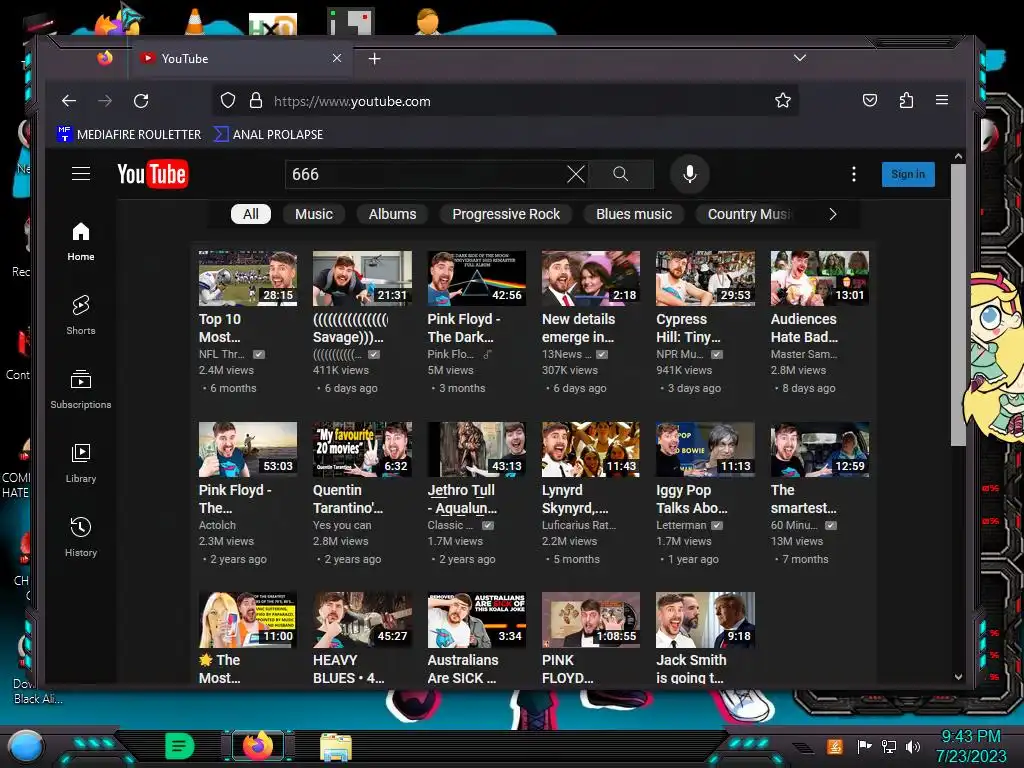Click into the search field with 666
The width and height of the screenshot is (1024, 768).
pyautogui.click(x=424, y=174)
